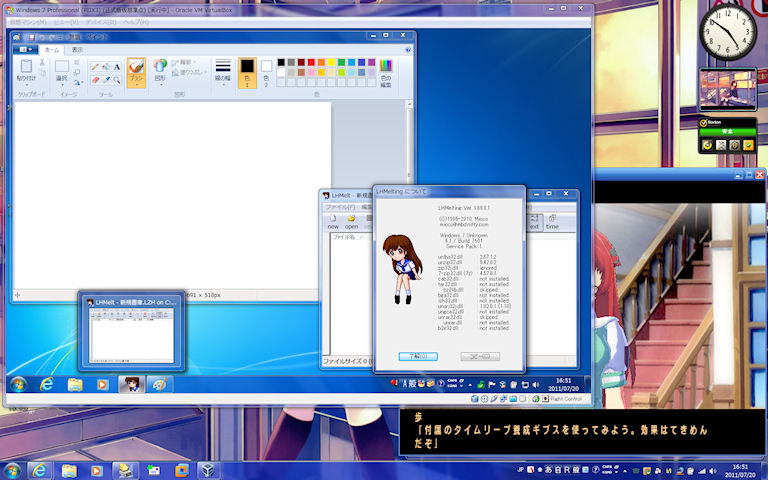Switch to Paint's Home tab
The image size is (768, 480).
click(x=51, y=50)
